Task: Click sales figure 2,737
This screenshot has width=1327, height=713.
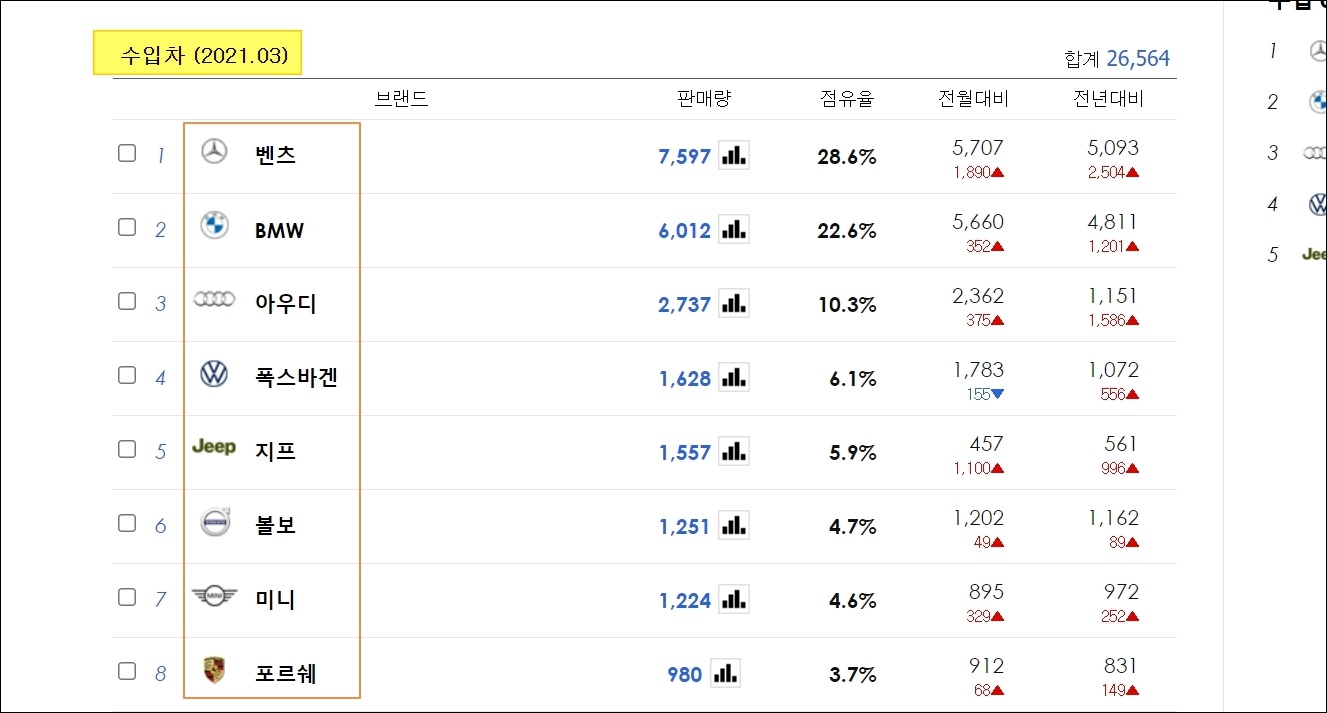Action: 684,305
